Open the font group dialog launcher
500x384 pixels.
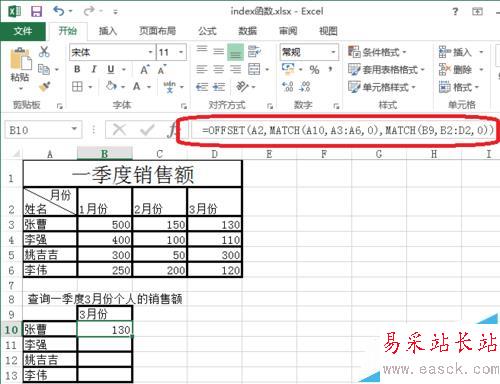click(183, 106)
